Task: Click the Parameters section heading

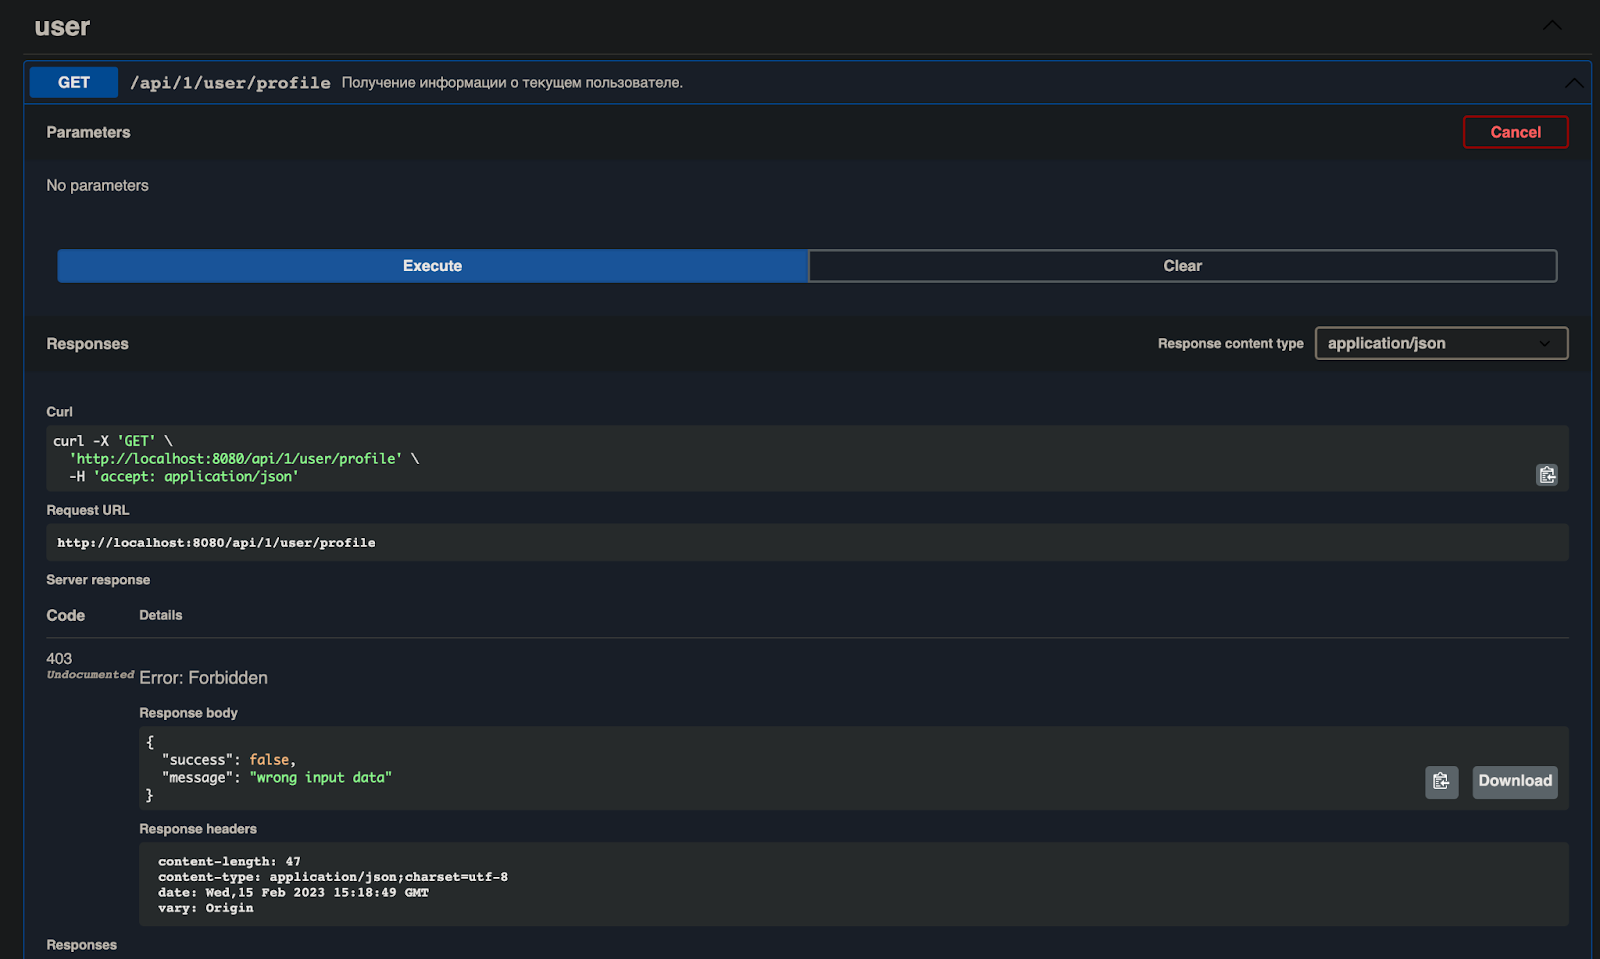Action: (x=88, y=132)
